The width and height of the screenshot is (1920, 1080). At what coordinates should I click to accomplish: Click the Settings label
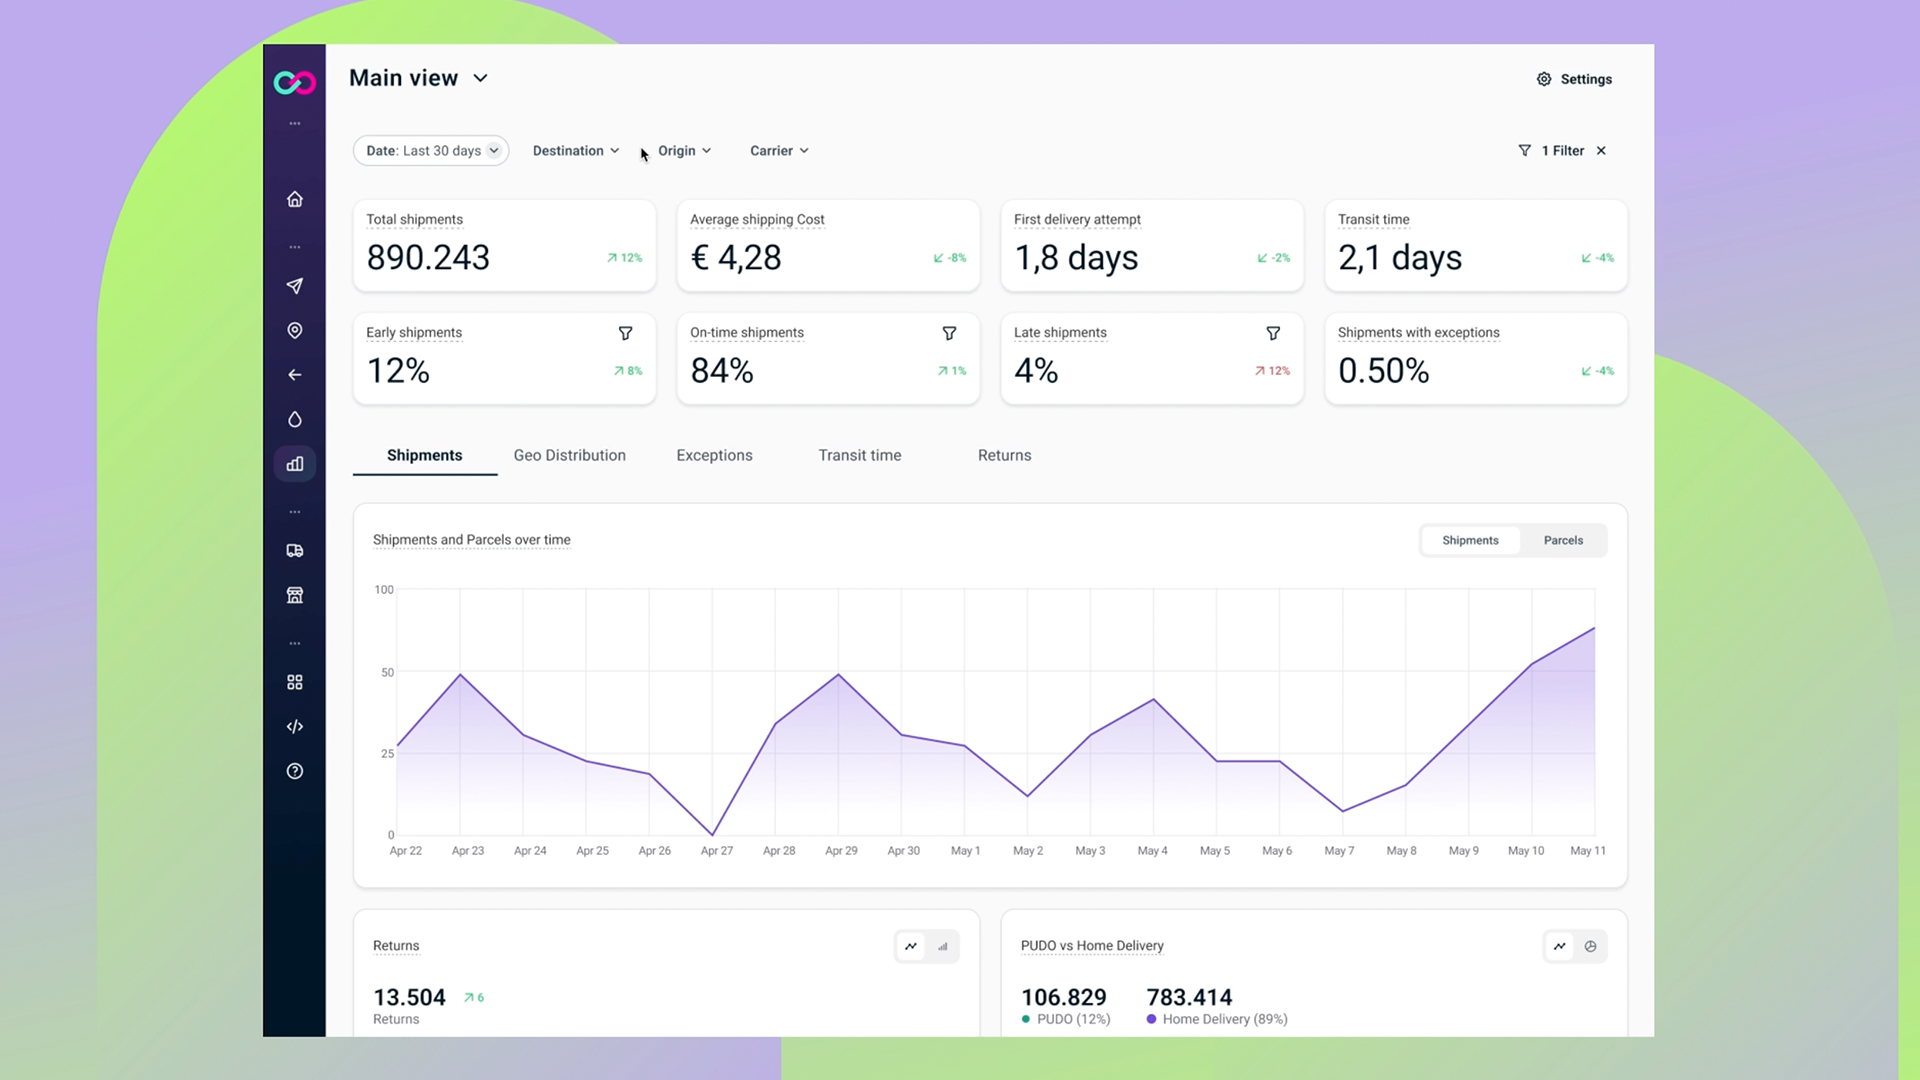tap(1586, 79)
